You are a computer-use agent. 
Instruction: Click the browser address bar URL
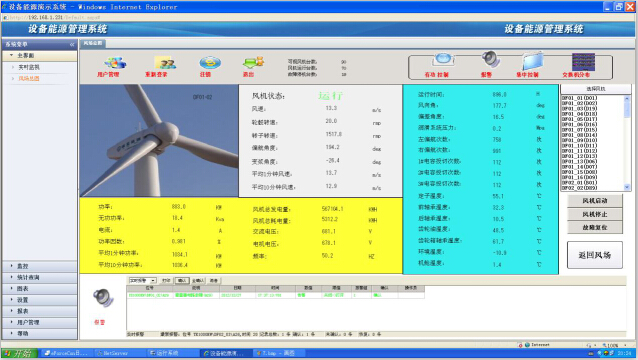(x=55, y=17)
